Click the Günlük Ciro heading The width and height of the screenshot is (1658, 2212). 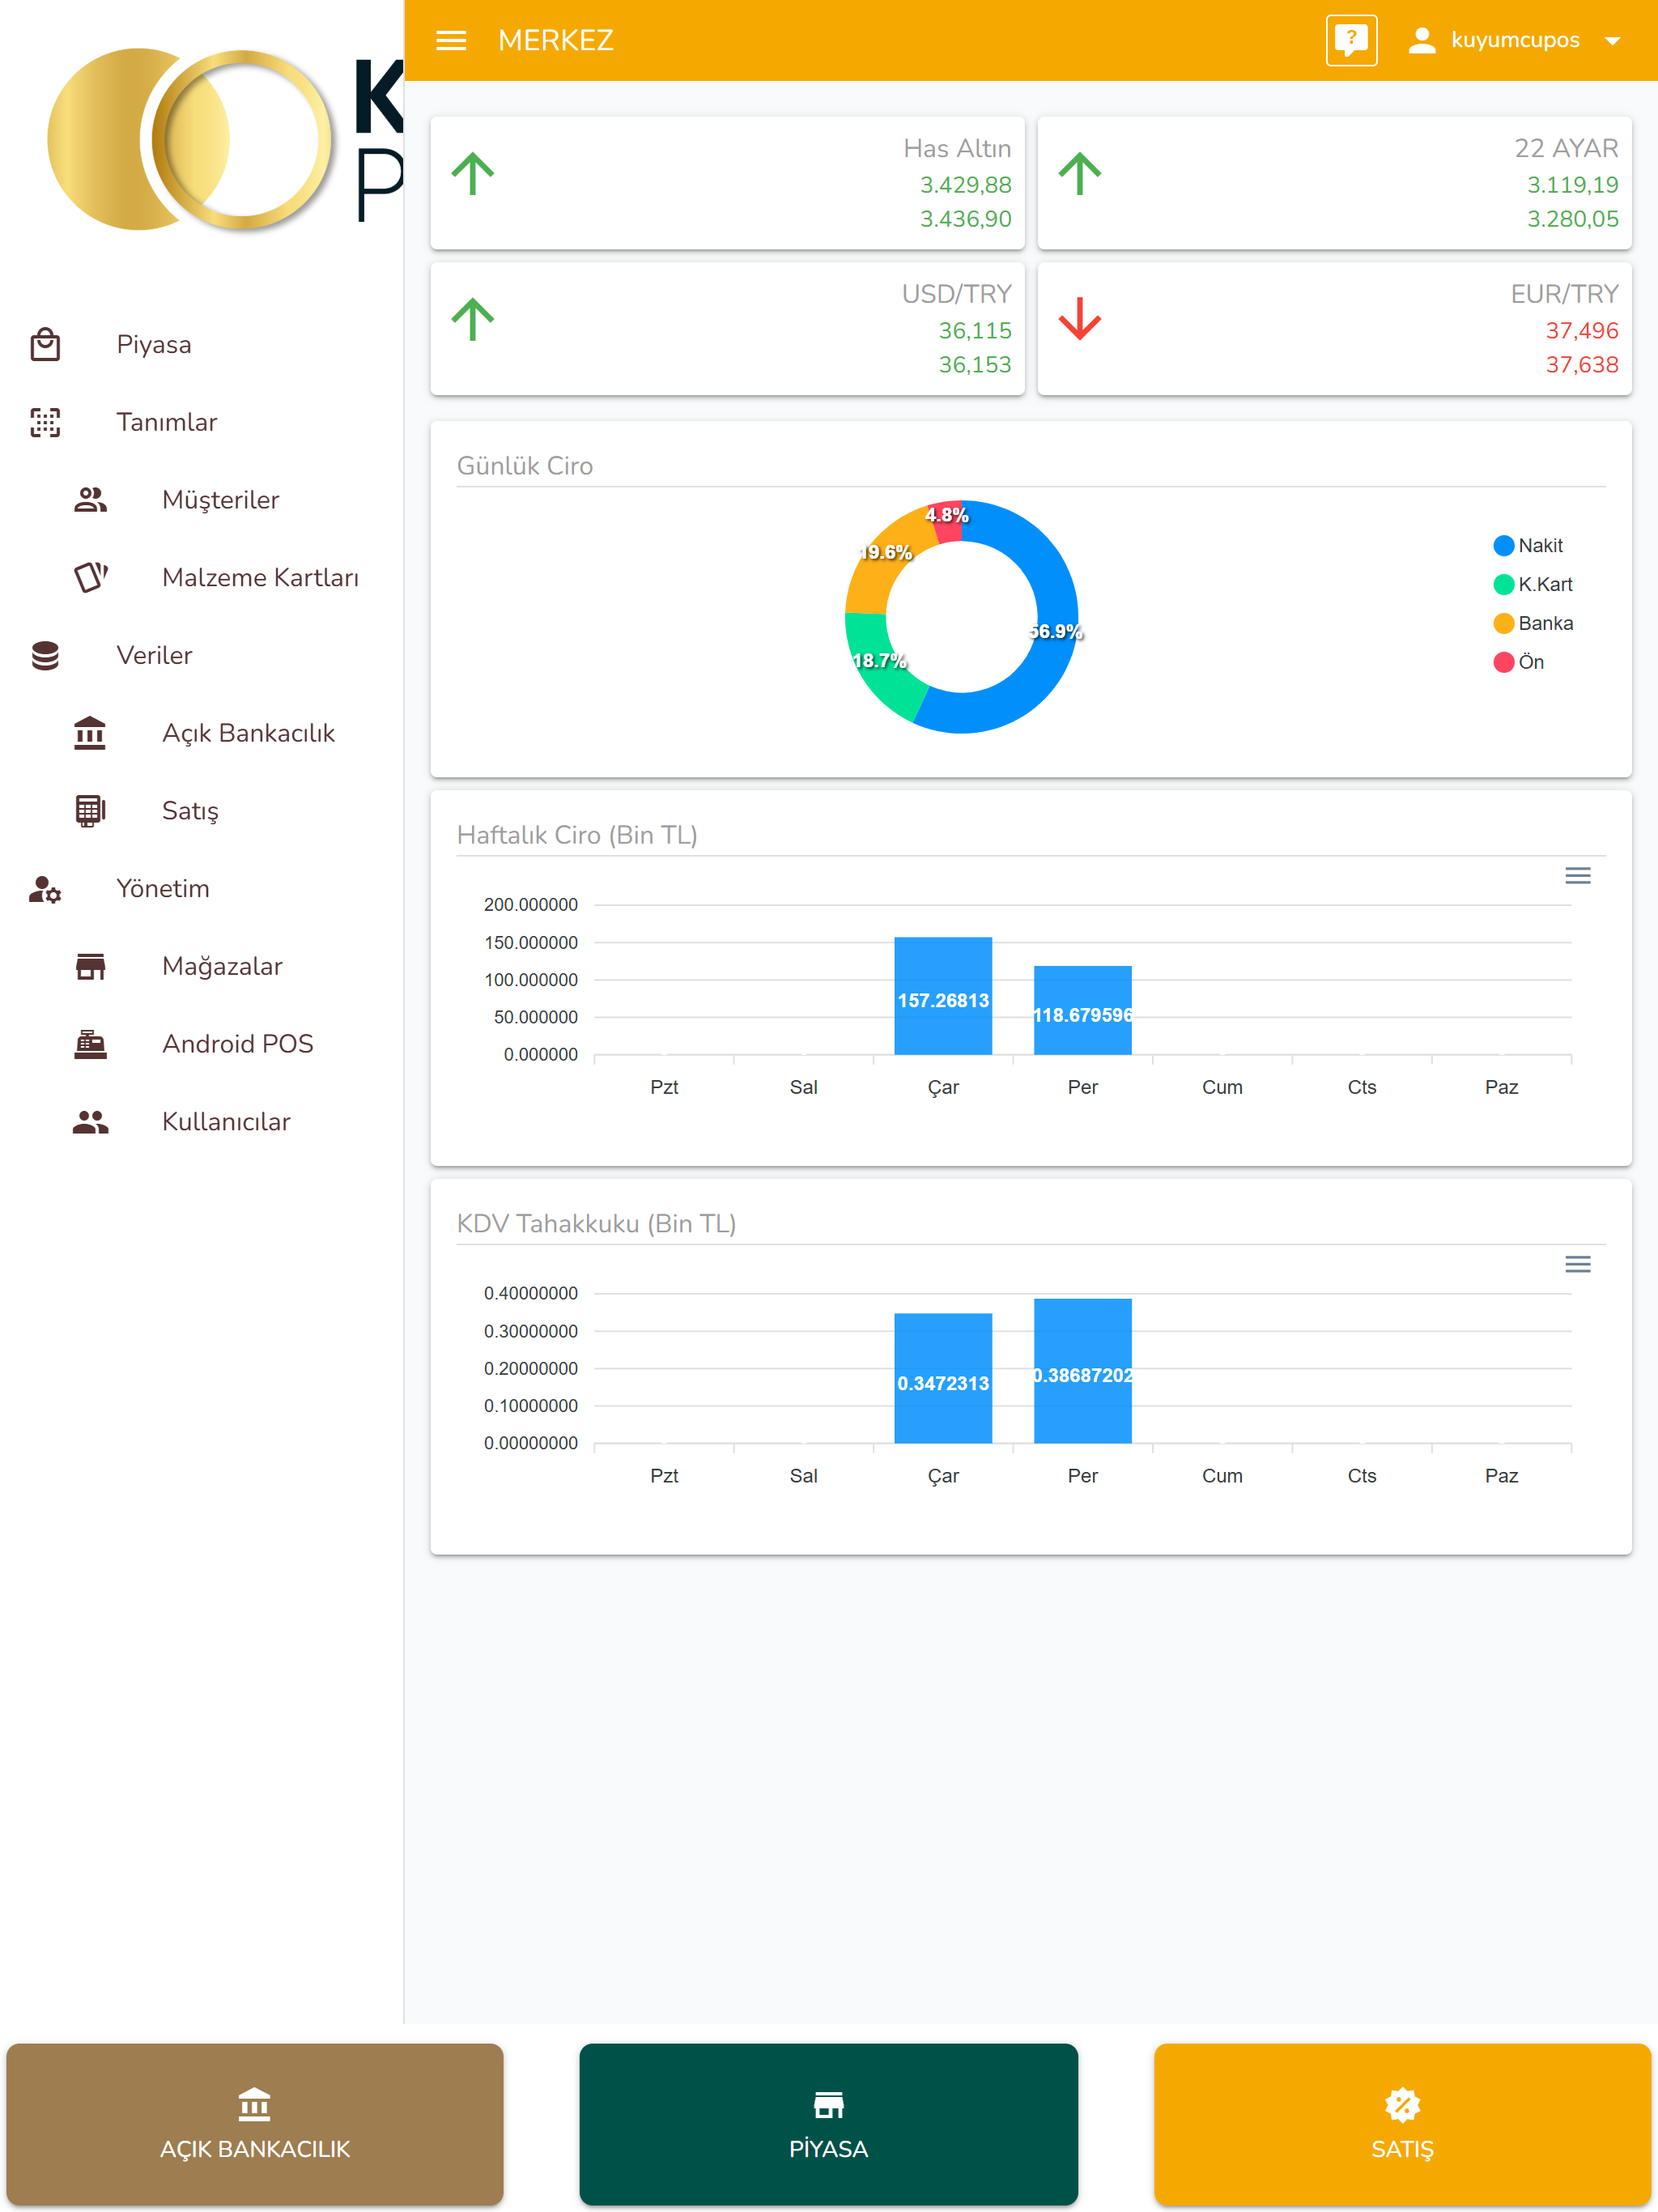click(x=525, y=466)
